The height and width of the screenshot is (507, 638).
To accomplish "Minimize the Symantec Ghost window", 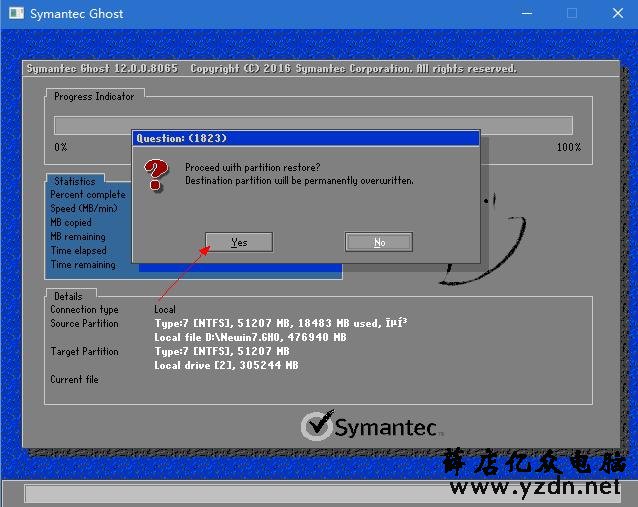I will pos(527,13).
